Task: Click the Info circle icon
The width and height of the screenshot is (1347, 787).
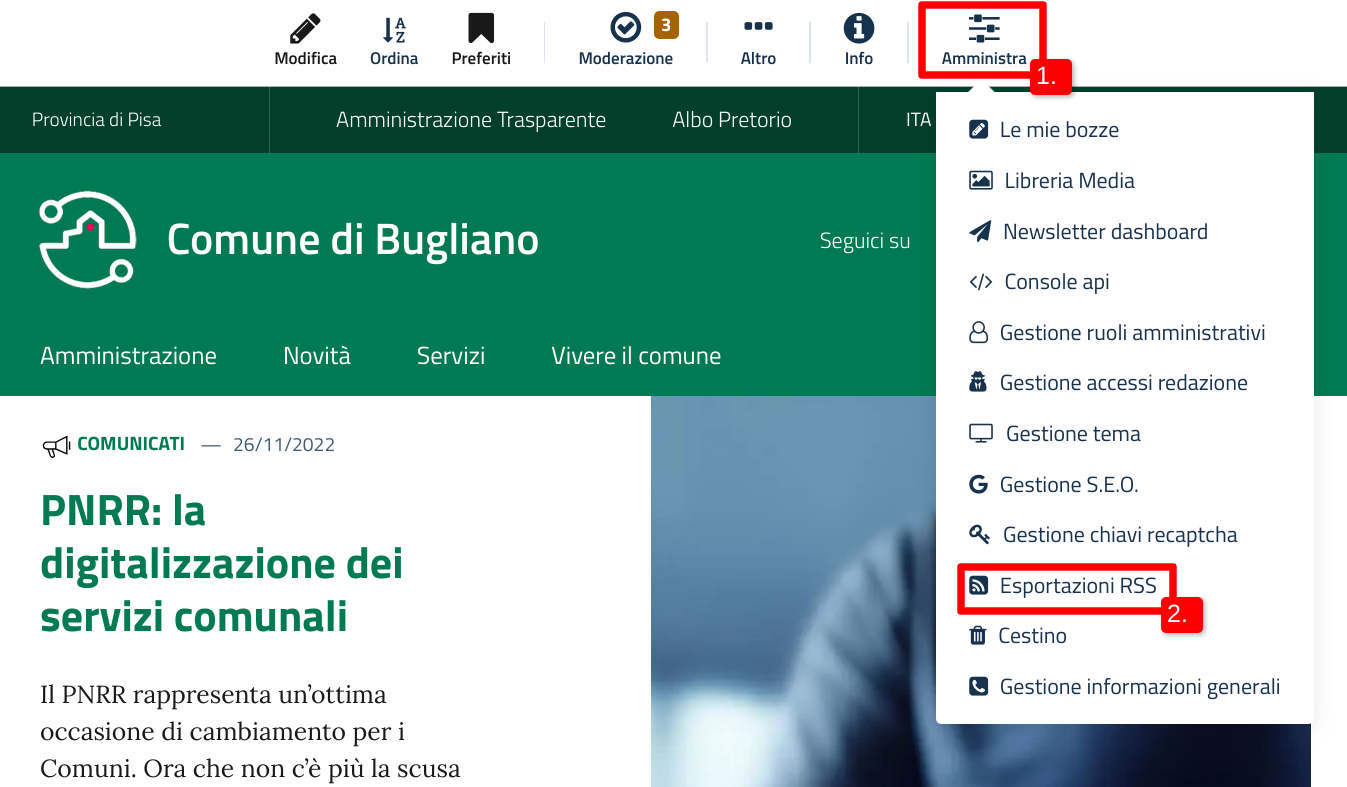Action: click(858, 29)
